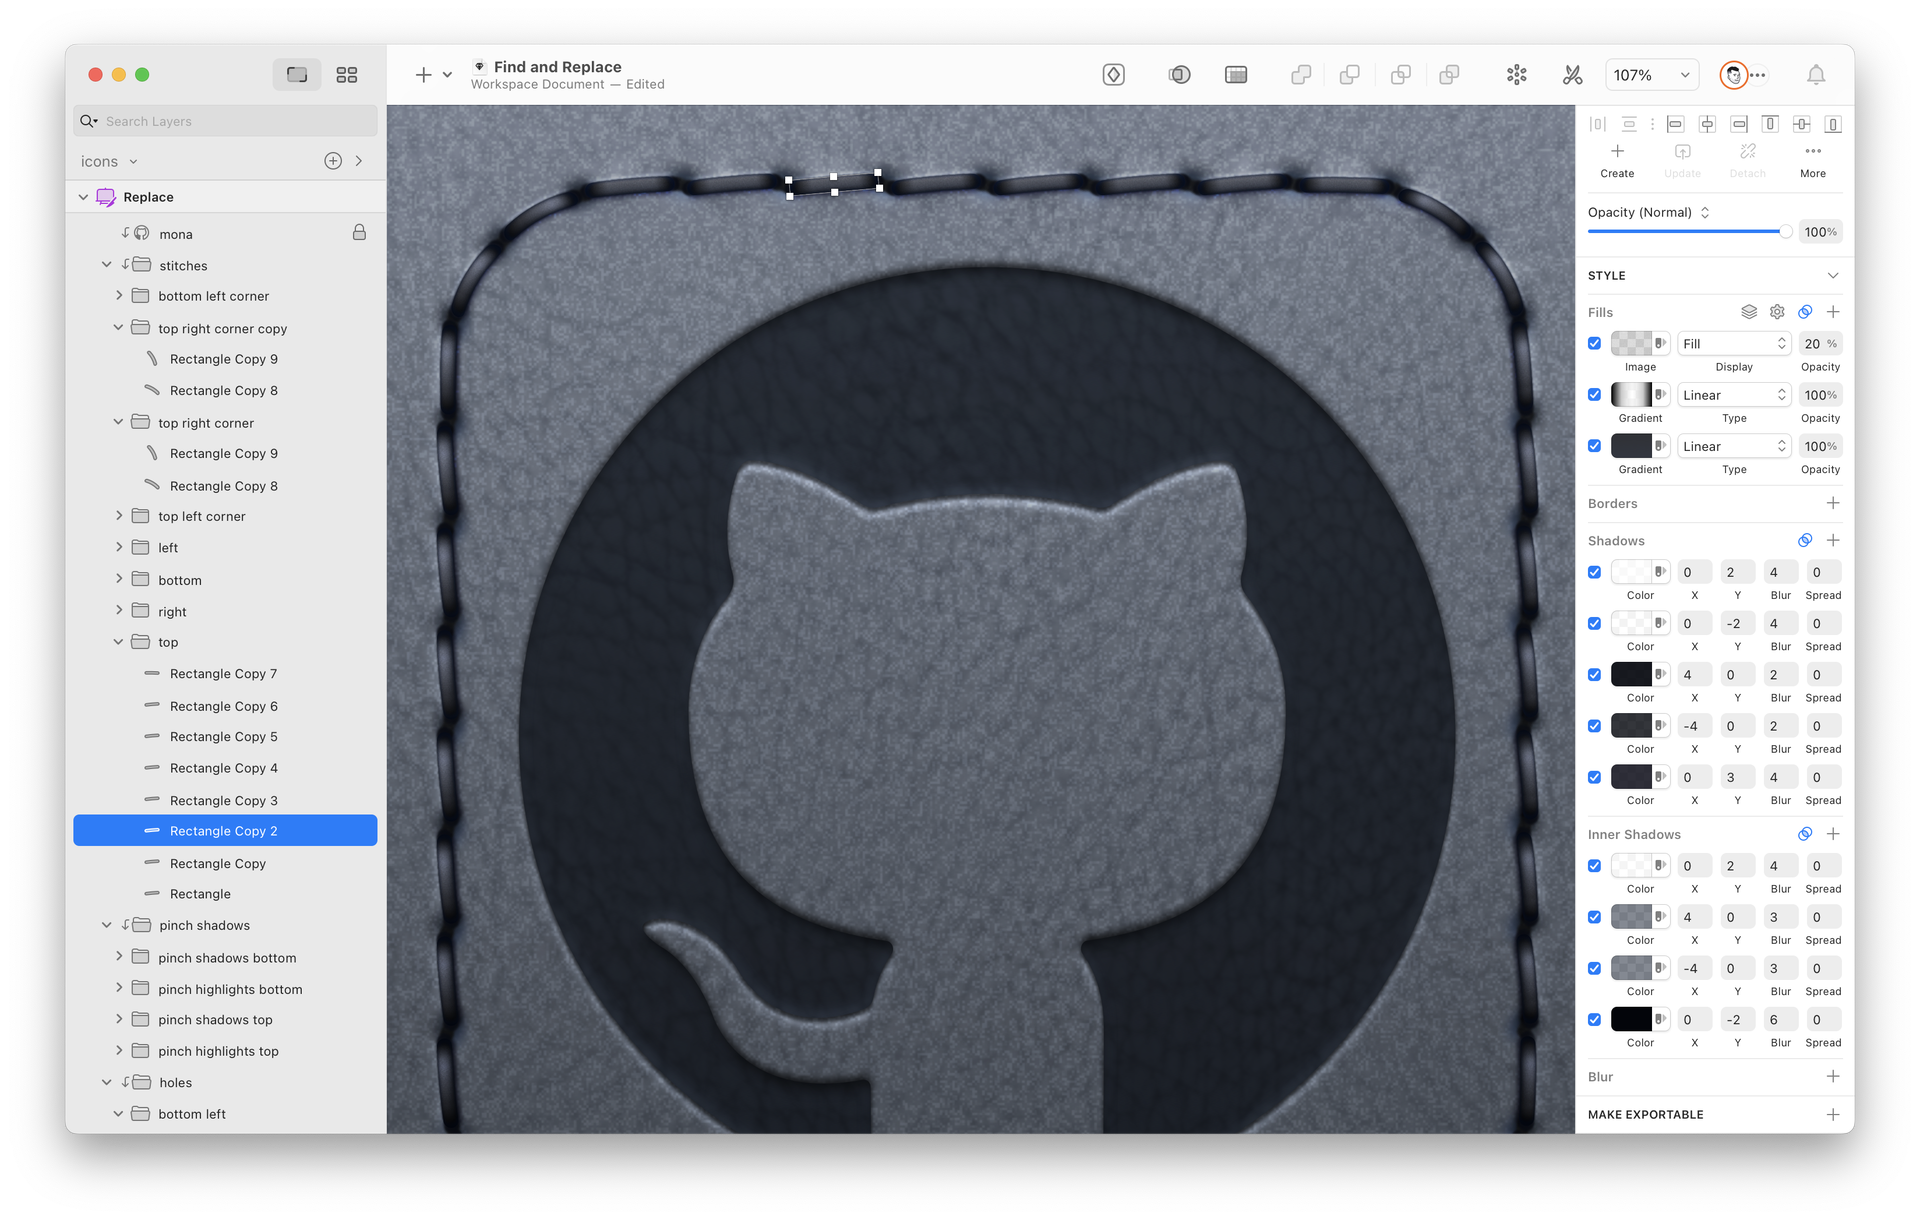Click the layer opacity slider

[1689, 232]
